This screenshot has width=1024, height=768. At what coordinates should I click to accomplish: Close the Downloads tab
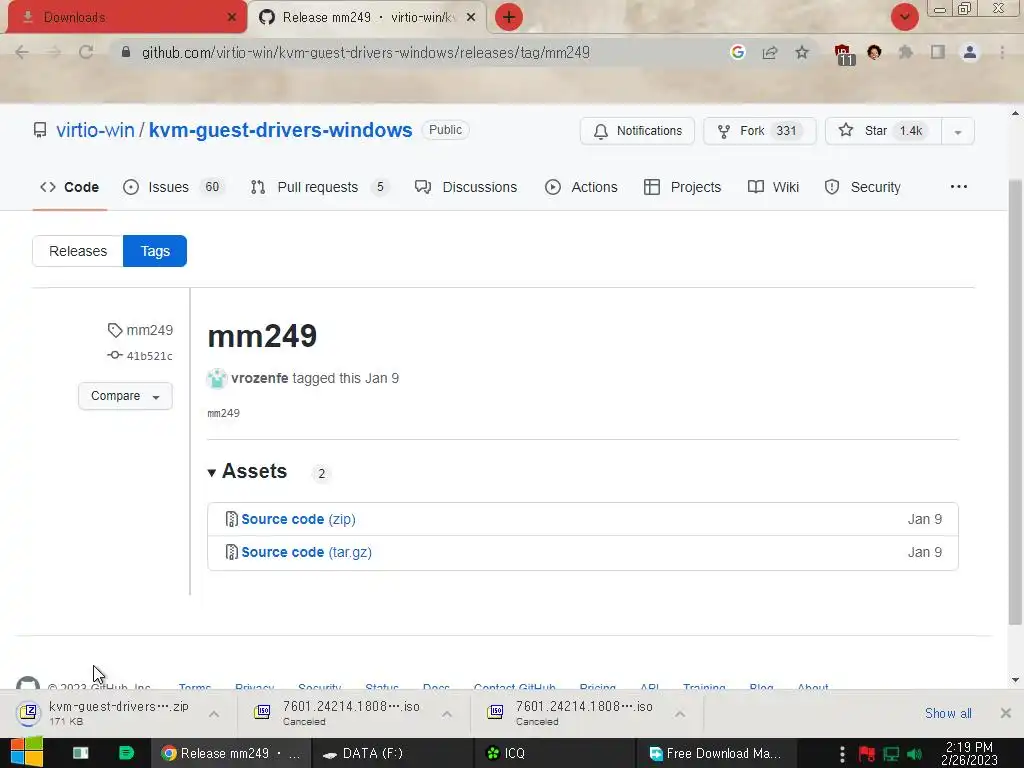pos(232,17)
